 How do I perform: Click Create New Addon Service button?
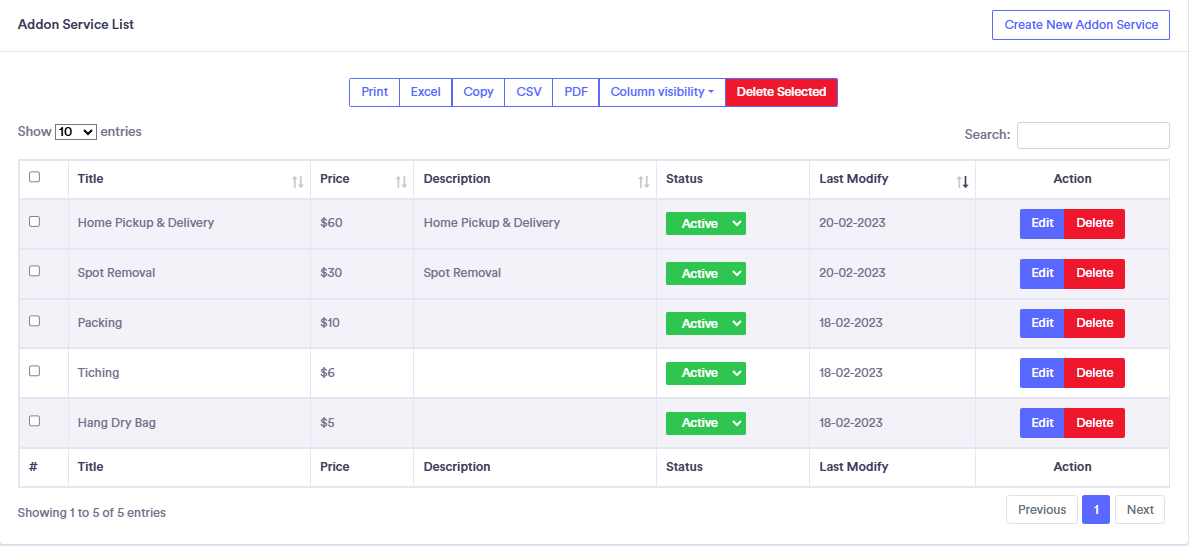[x=1081, y=25]
